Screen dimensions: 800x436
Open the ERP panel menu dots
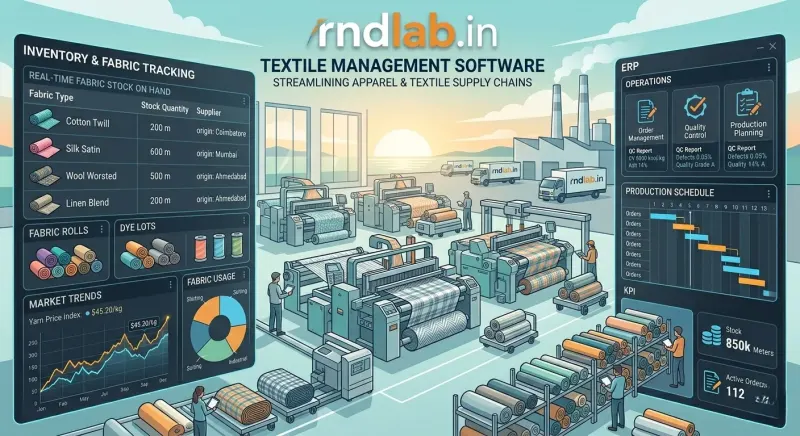pyautogui.click(x=768, y=68)
